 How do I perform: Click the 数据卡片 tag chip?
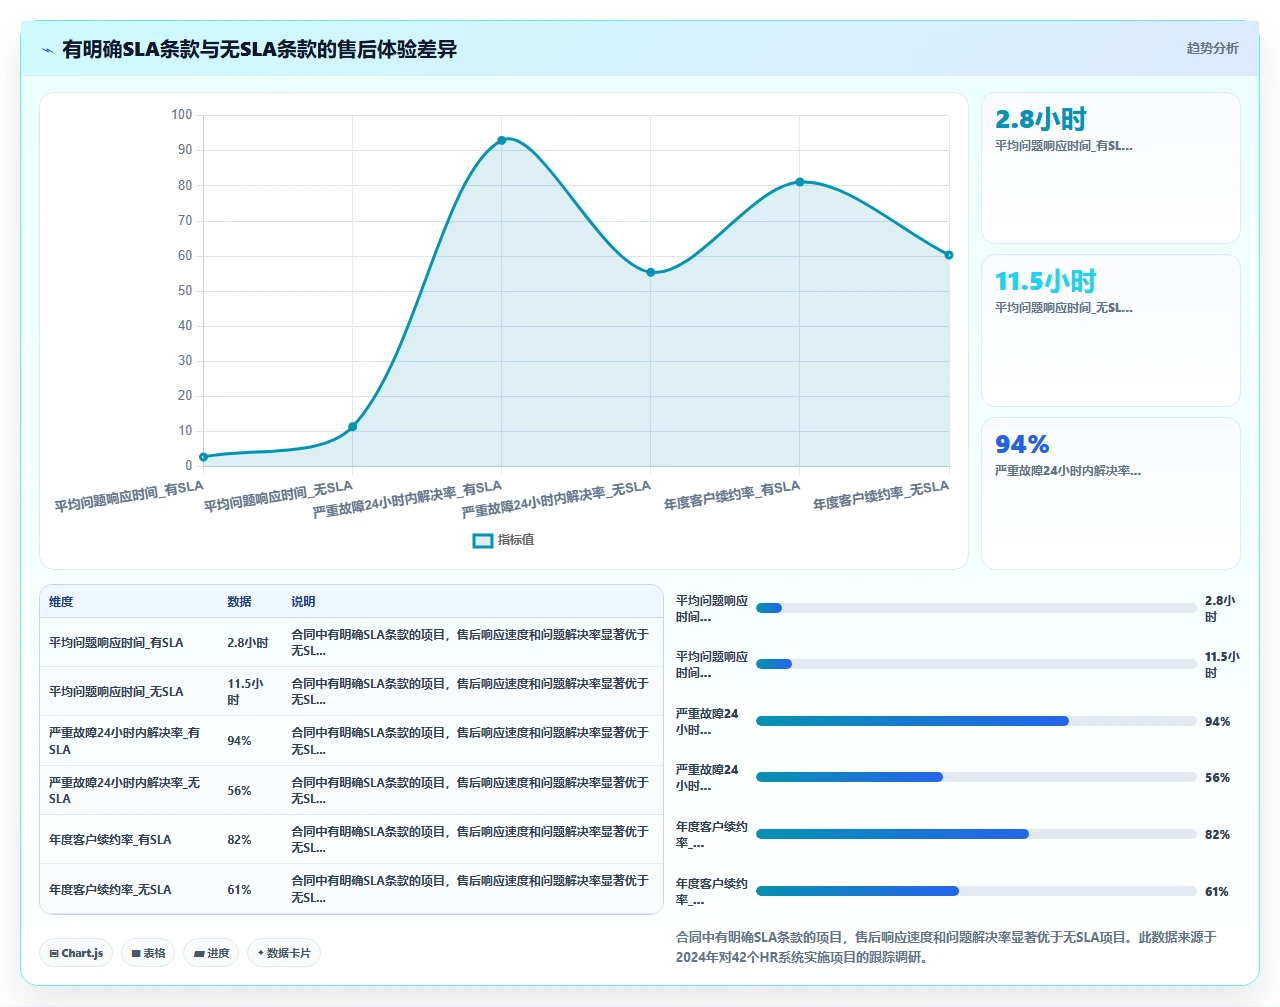[x=284, y=953]
